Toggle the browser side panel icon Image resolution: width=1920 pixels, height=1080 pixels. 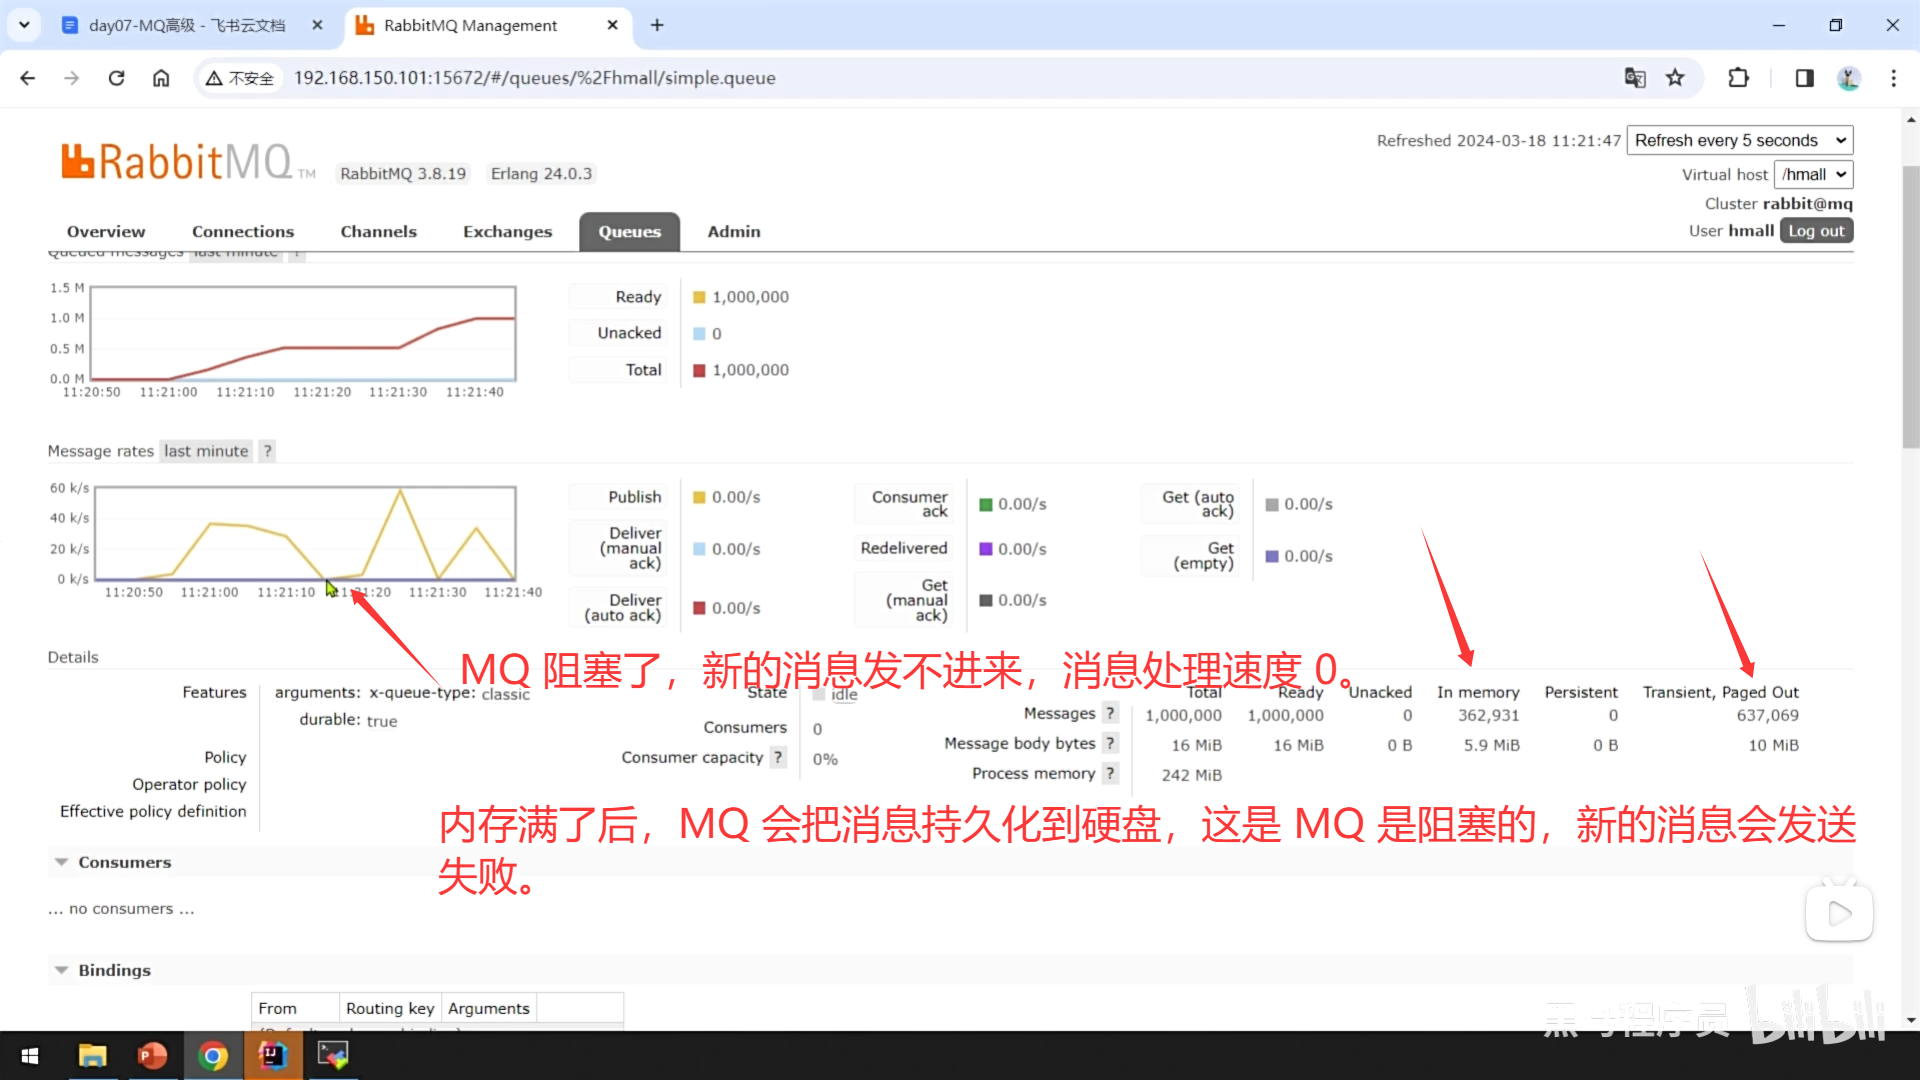pos(1804,78)
